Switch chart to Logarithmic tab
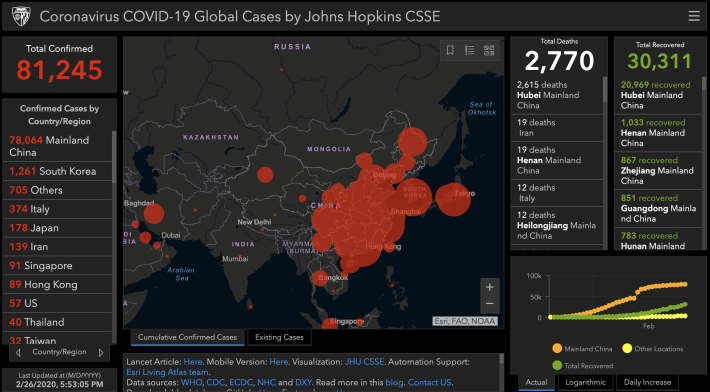 point(585,382)
